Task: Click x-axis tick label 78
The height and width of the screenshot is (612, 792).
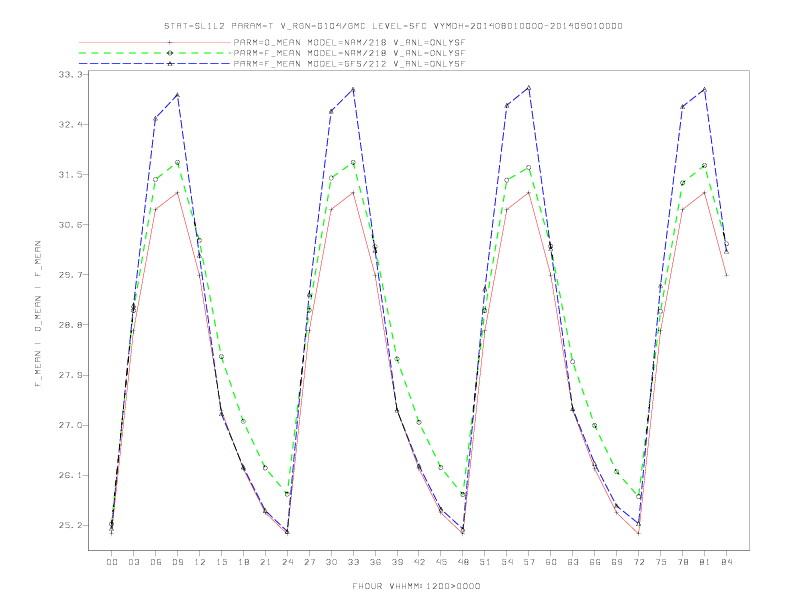Action: (x=682, y=562)
